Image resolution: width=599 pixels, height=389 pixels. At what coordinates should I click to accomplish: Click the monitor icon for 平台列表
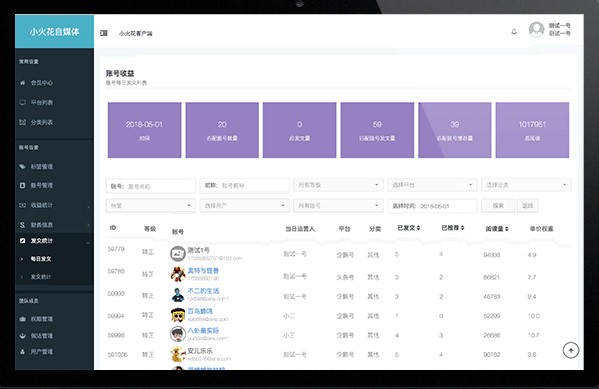pos(23,102)
